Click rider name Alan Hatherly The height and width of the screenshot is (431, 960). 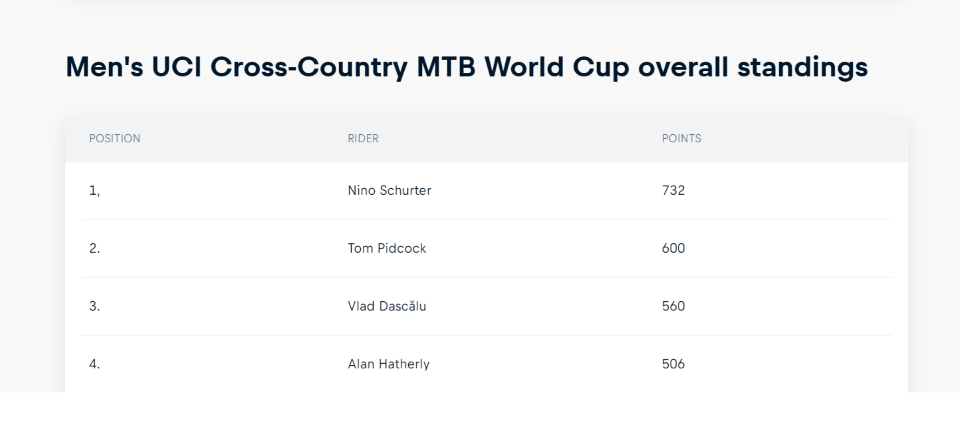tap(389, 364)
